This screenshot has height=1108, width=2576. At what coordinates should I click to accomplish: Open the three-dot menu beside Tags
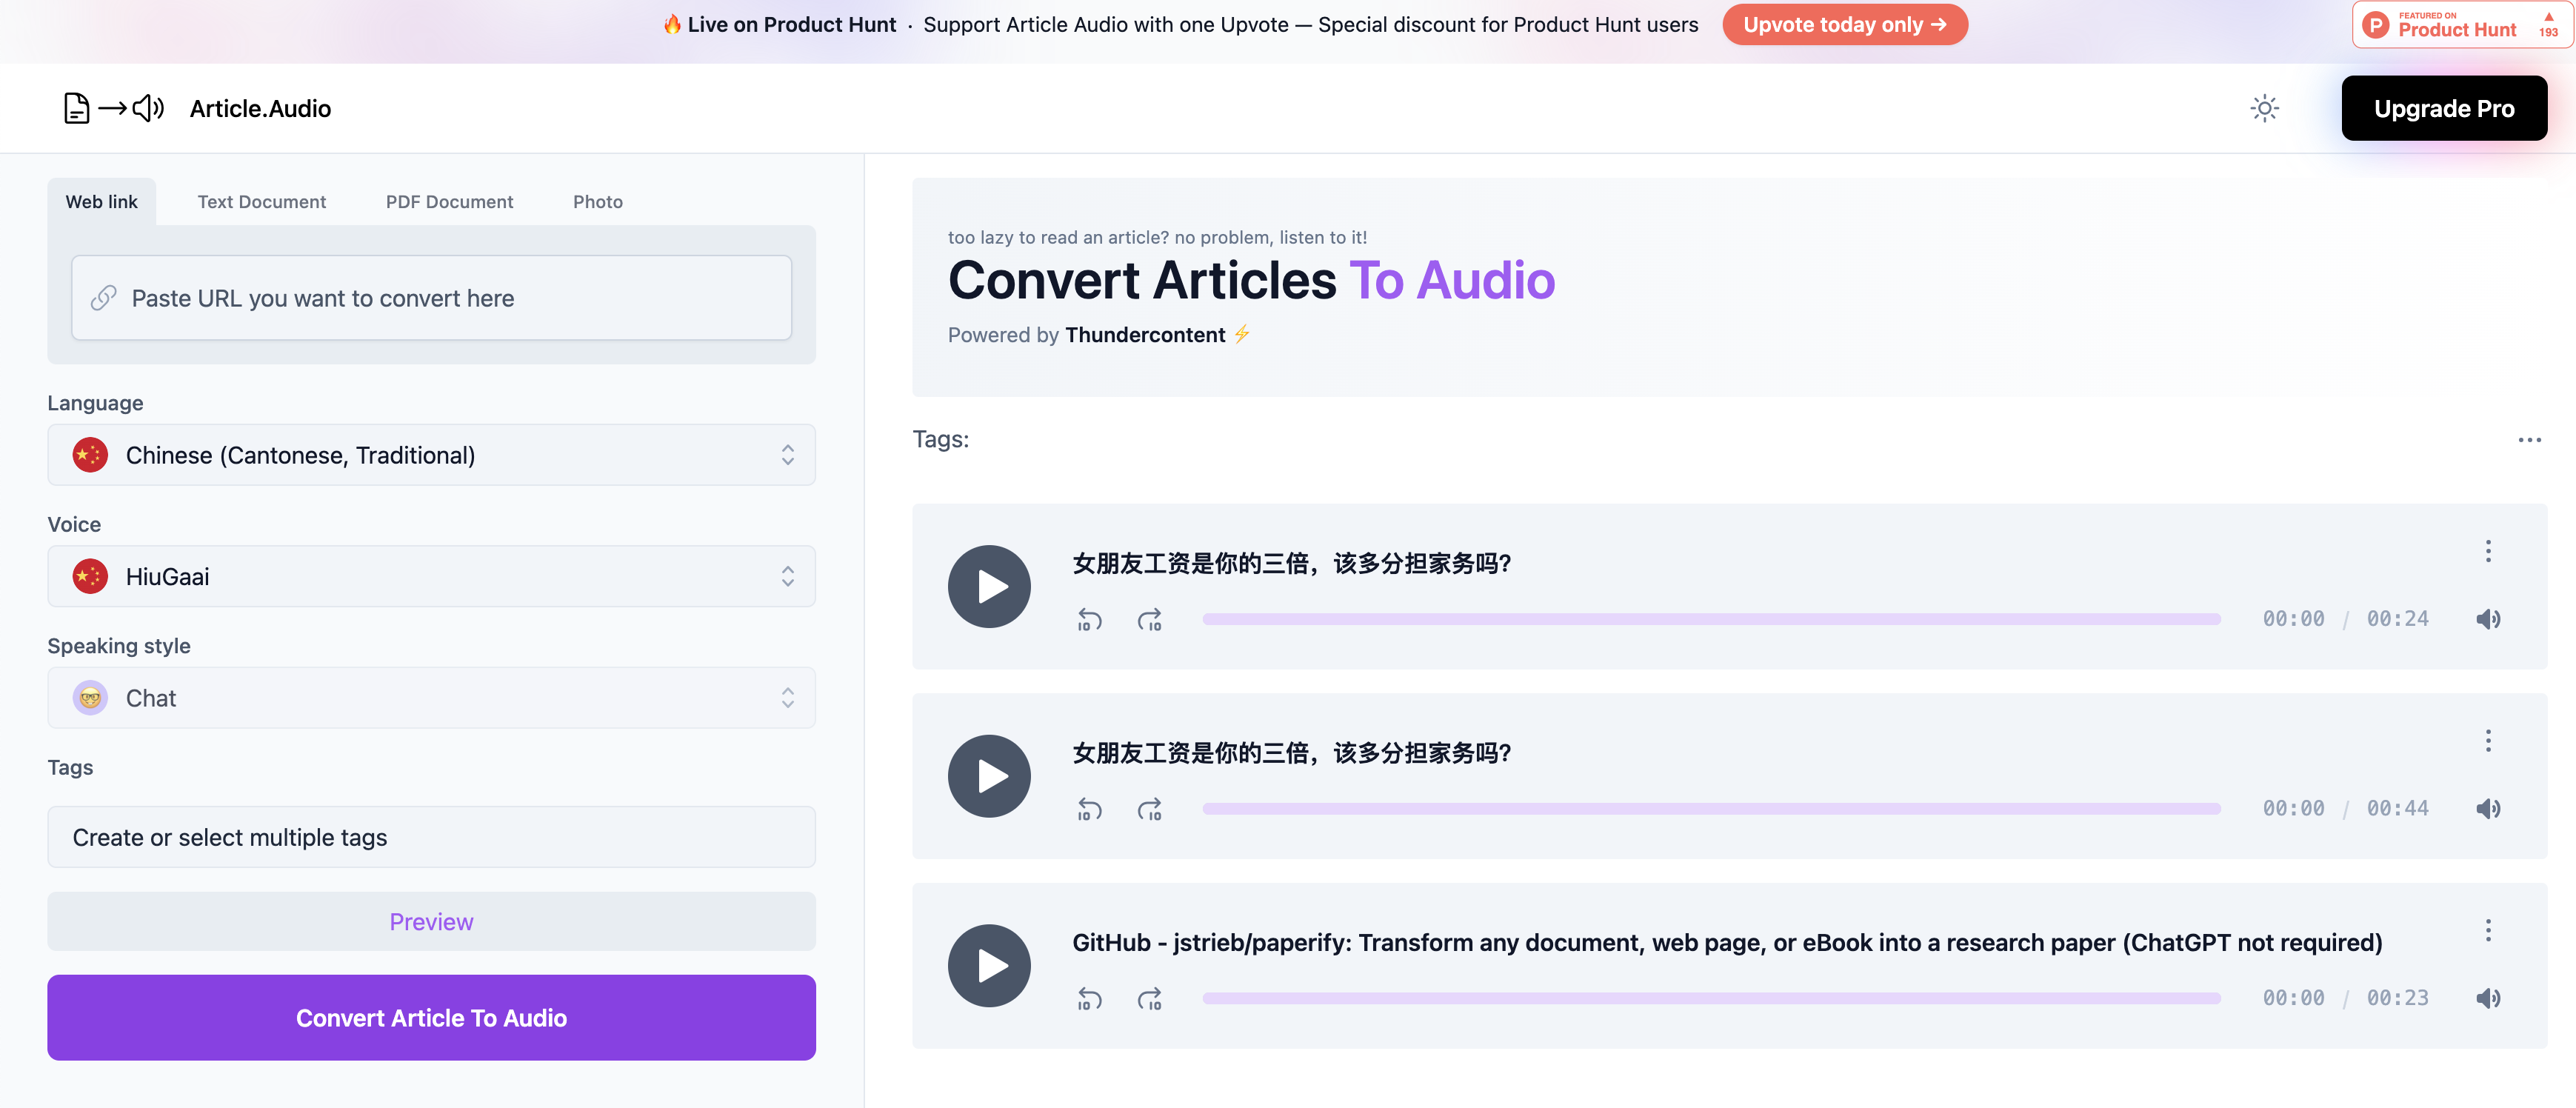[2529, 440]
